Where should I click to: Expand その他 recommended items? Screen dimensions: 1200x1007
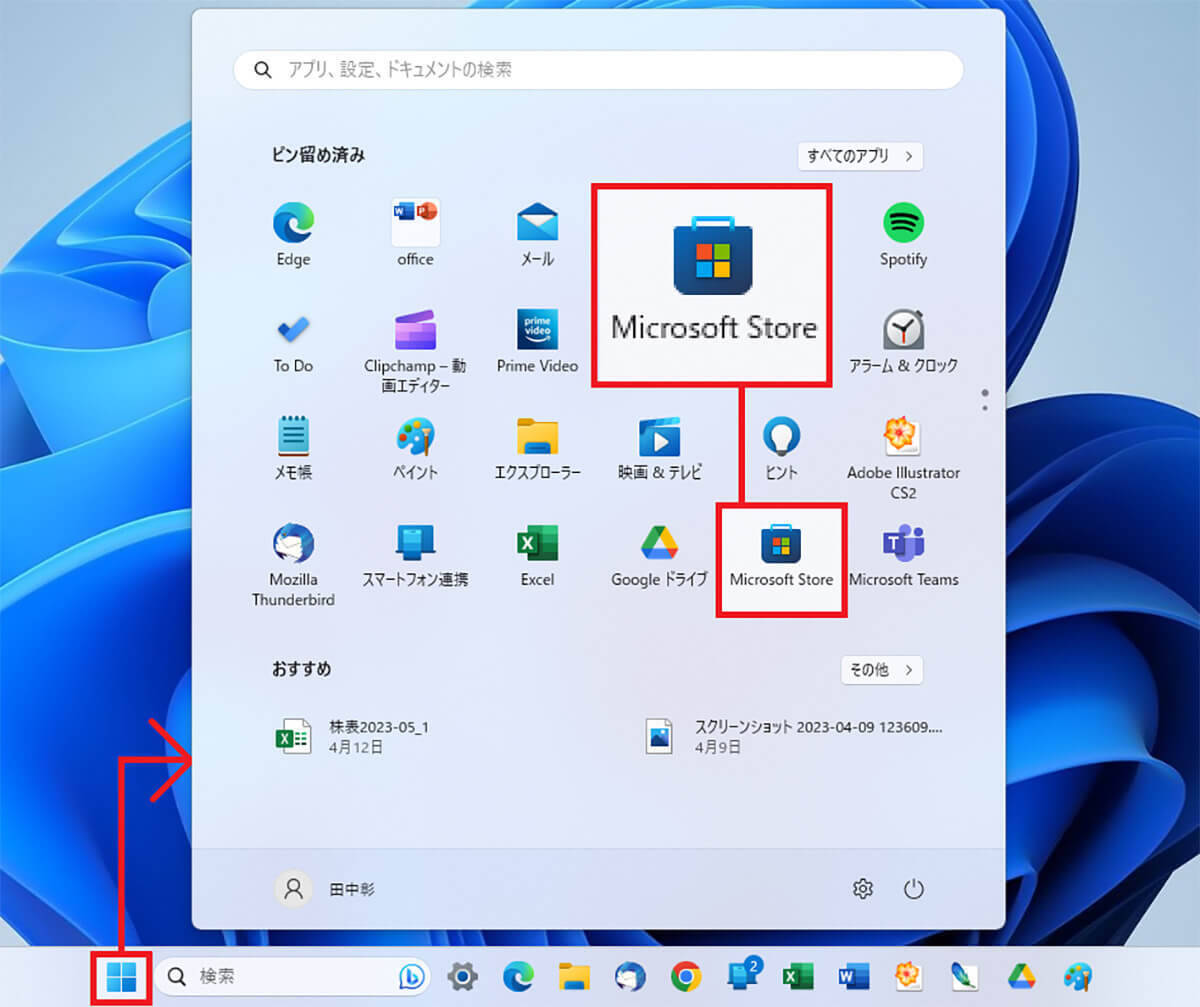point(881,670)
